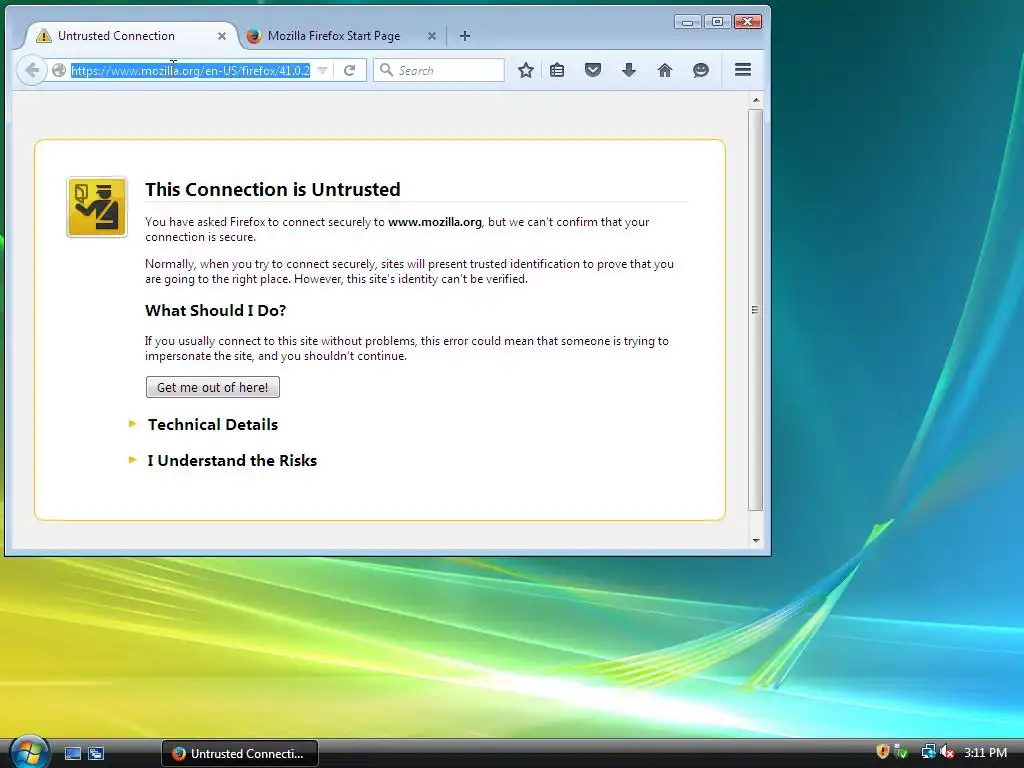The image size is (1024, 768).
Task: Click scrollbar up arrow
Action: tap(756, 101)
